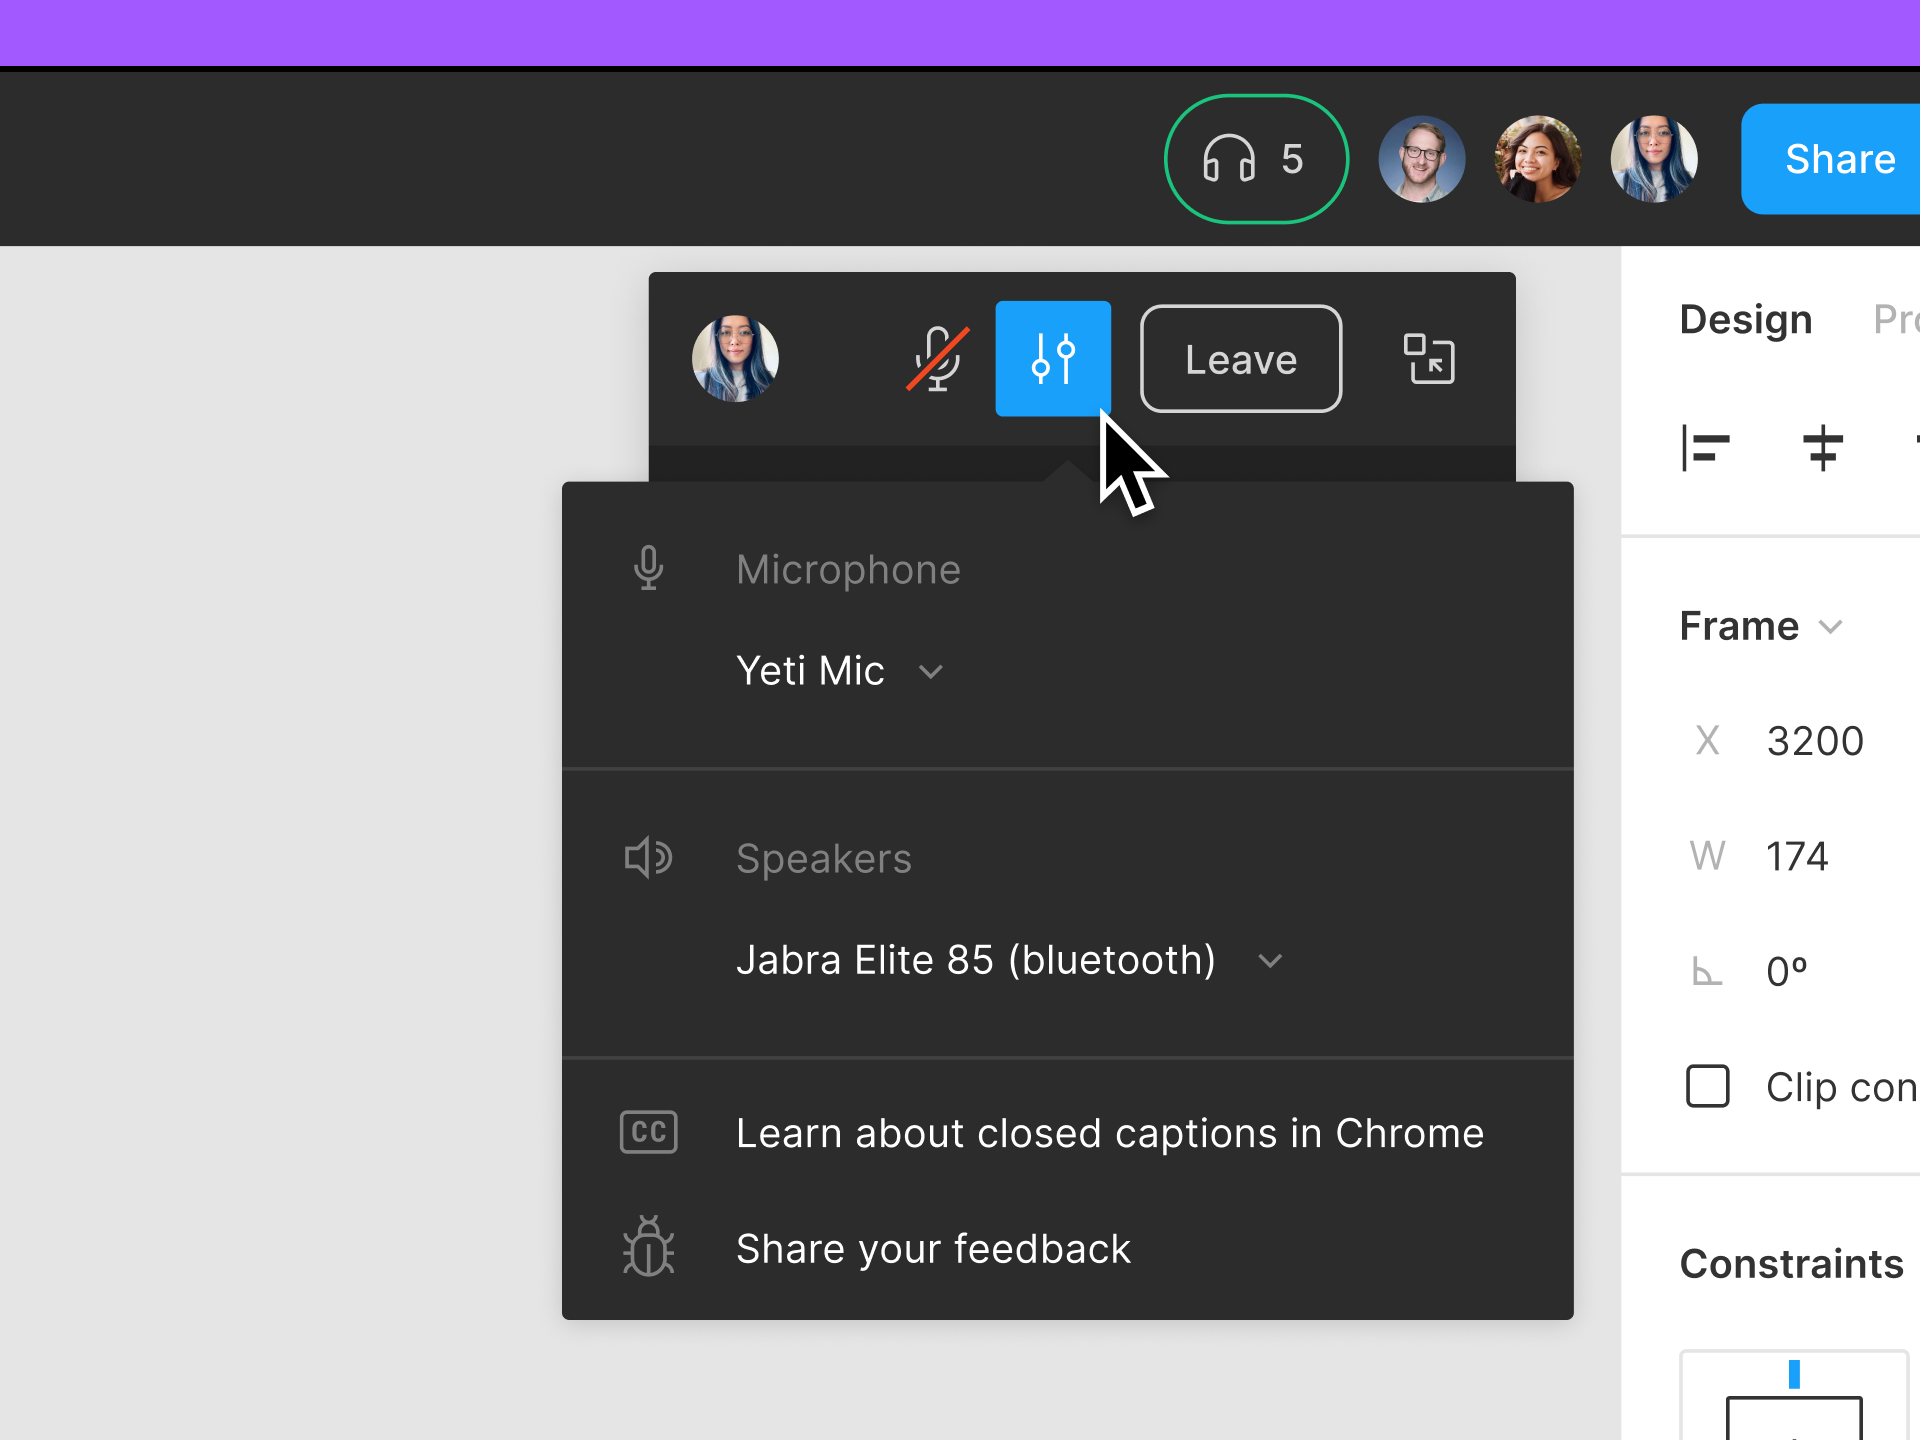This screenshot has width=1920, height=1440.
Task: Click the bug icon next to Share your feedback
Action: [648, 1247]
